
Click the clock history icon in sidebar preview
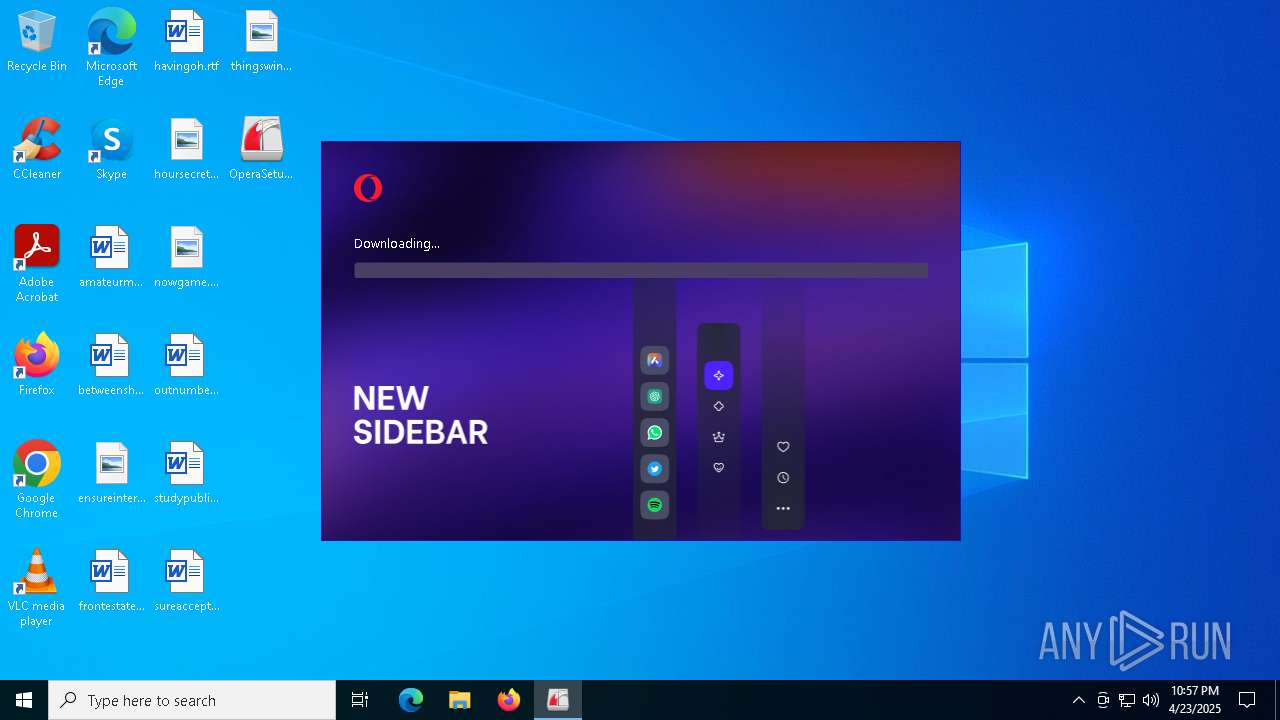783,478
